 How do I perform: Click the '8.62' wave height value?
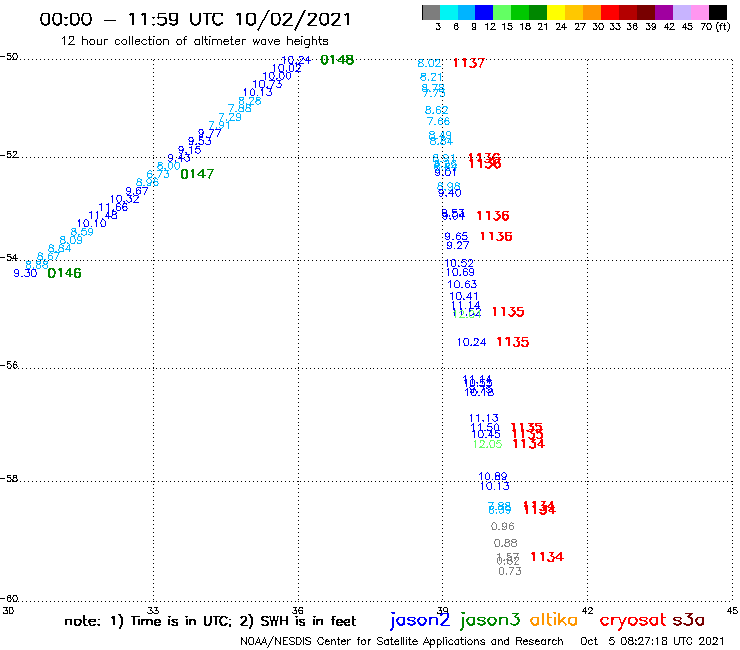pyautogui.click(x=437, y=110)
